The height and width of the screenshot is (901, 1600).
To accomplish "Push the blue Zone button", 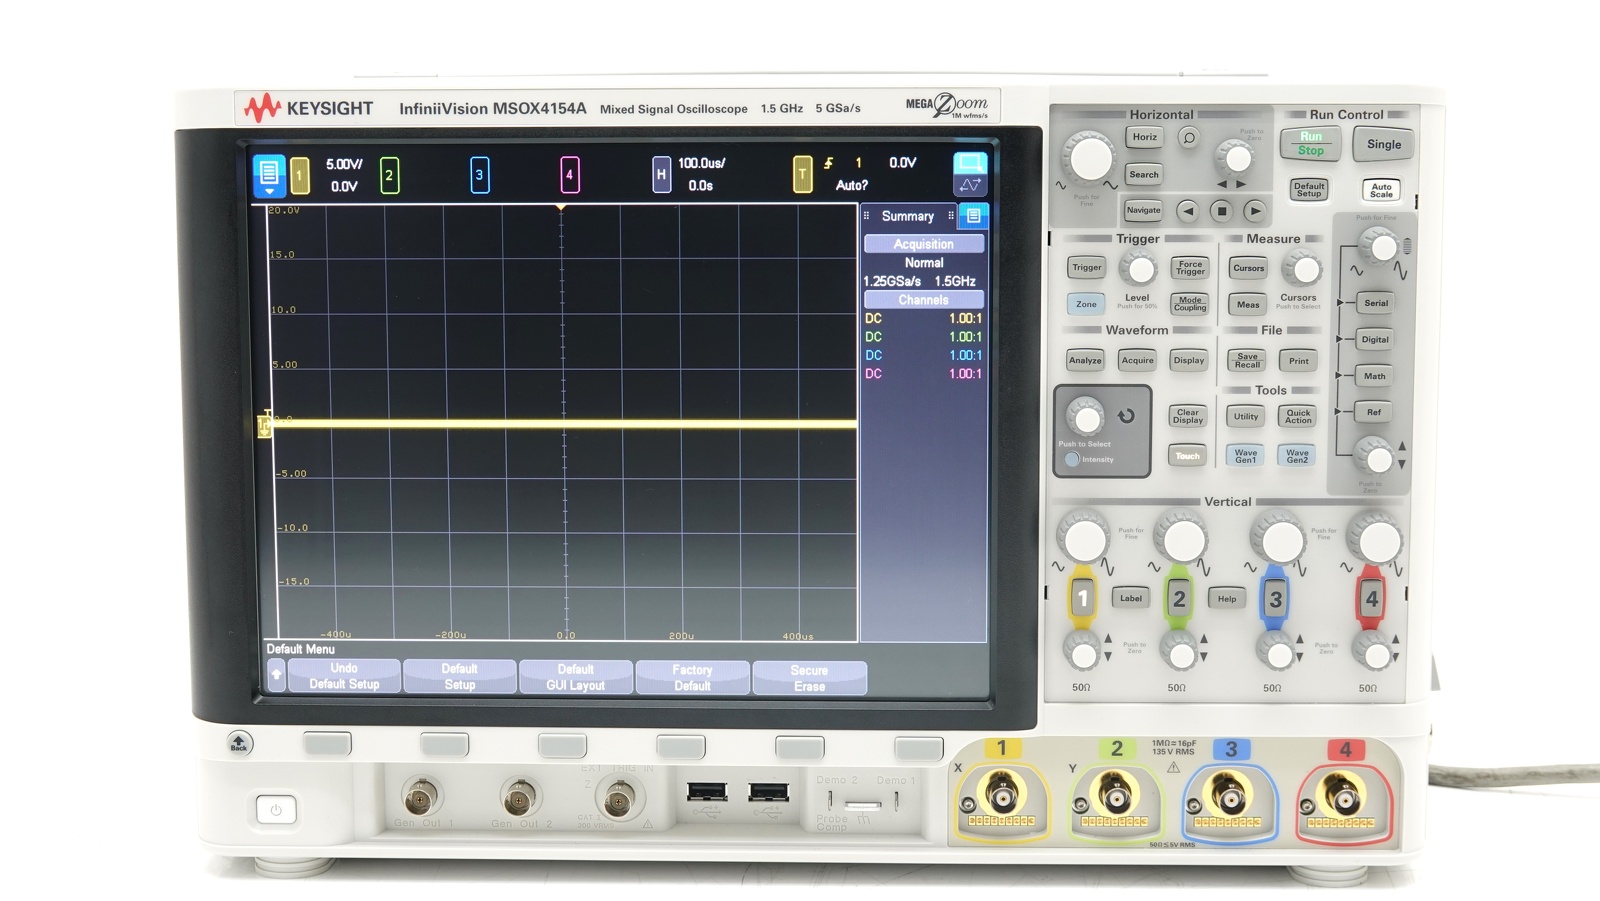I will (1086, 304).
